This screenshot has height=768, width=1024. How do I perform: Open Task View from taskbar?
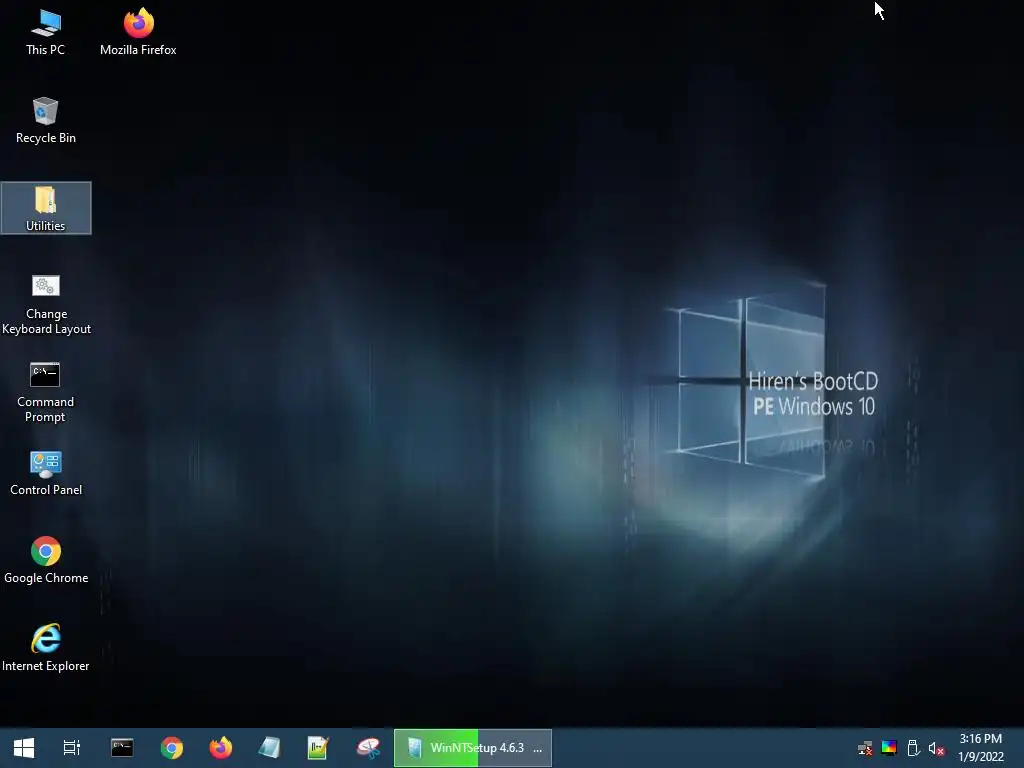[x=72, y=748]
